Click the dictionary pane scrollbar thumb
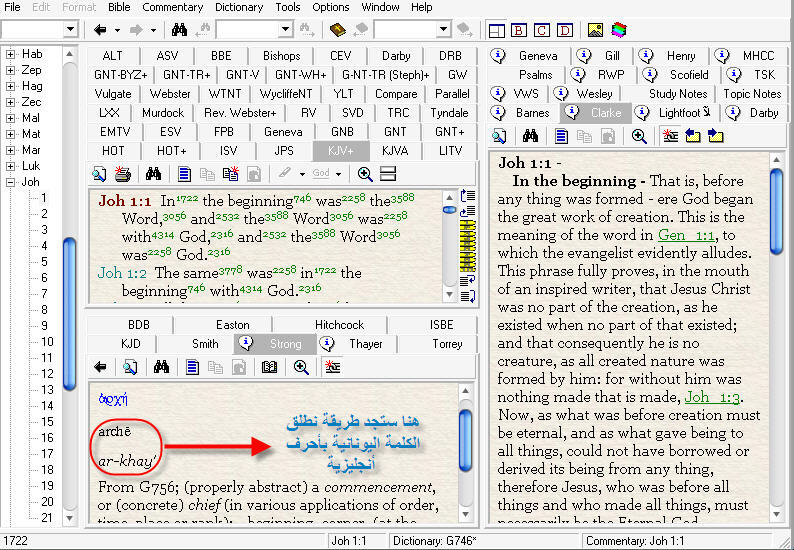Screen dimensions: 794x550 coord(465,440)
